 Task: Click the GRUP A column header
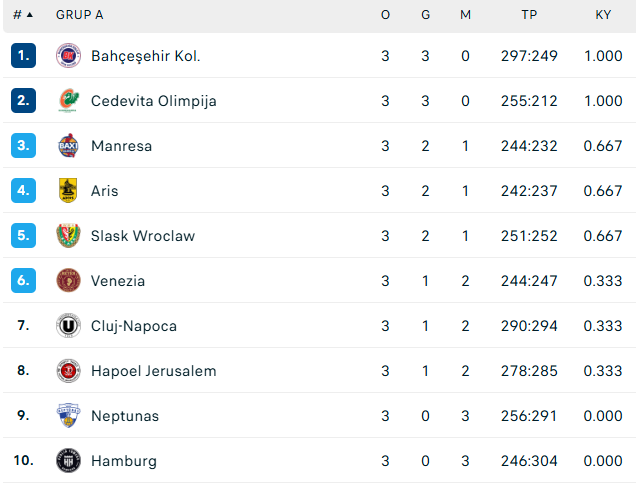point(79,15)
